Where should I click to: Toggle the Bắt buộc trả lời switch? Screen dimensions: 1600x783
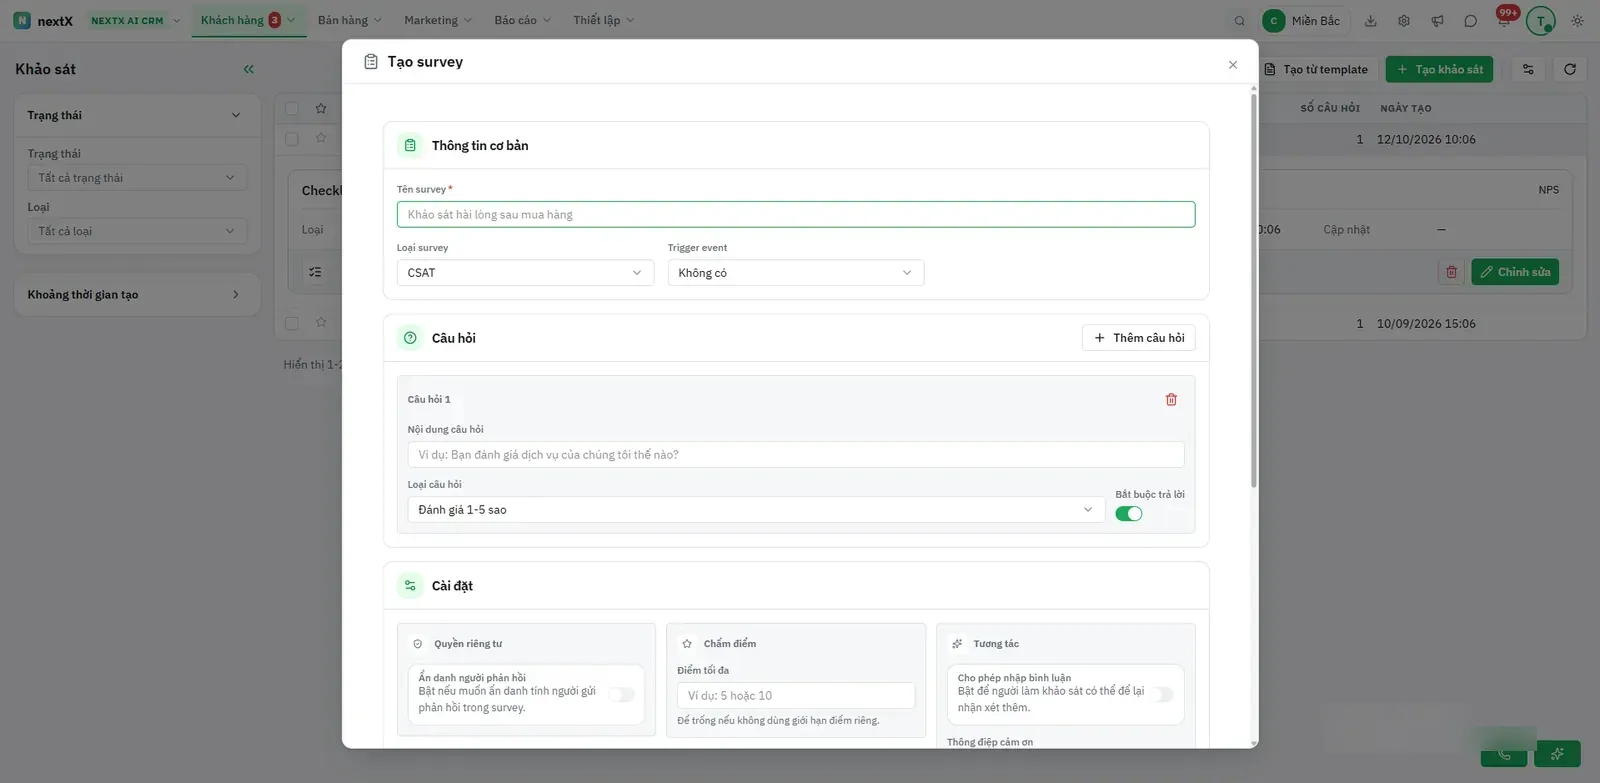(x=1129, y=514)
